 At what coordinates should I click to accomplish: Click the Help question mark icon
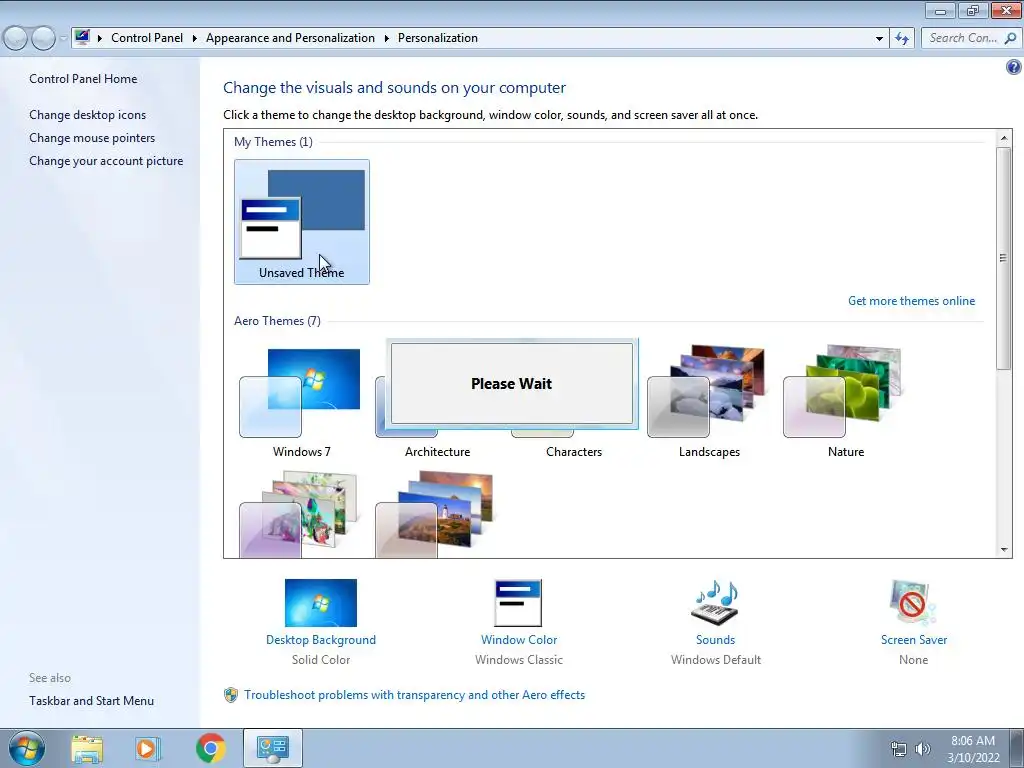[x=1014, y=67]
